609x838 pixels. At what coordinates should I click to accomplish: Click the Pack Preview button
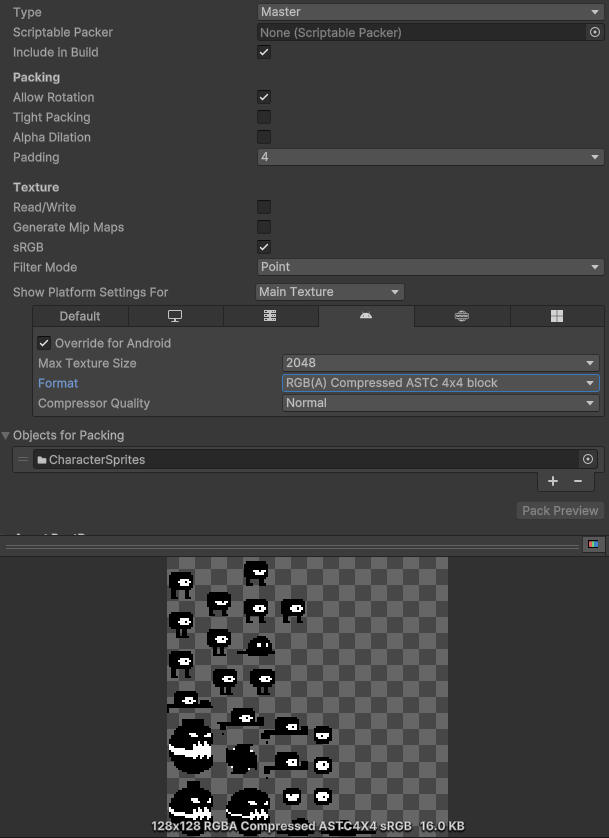tap(560, 510)
